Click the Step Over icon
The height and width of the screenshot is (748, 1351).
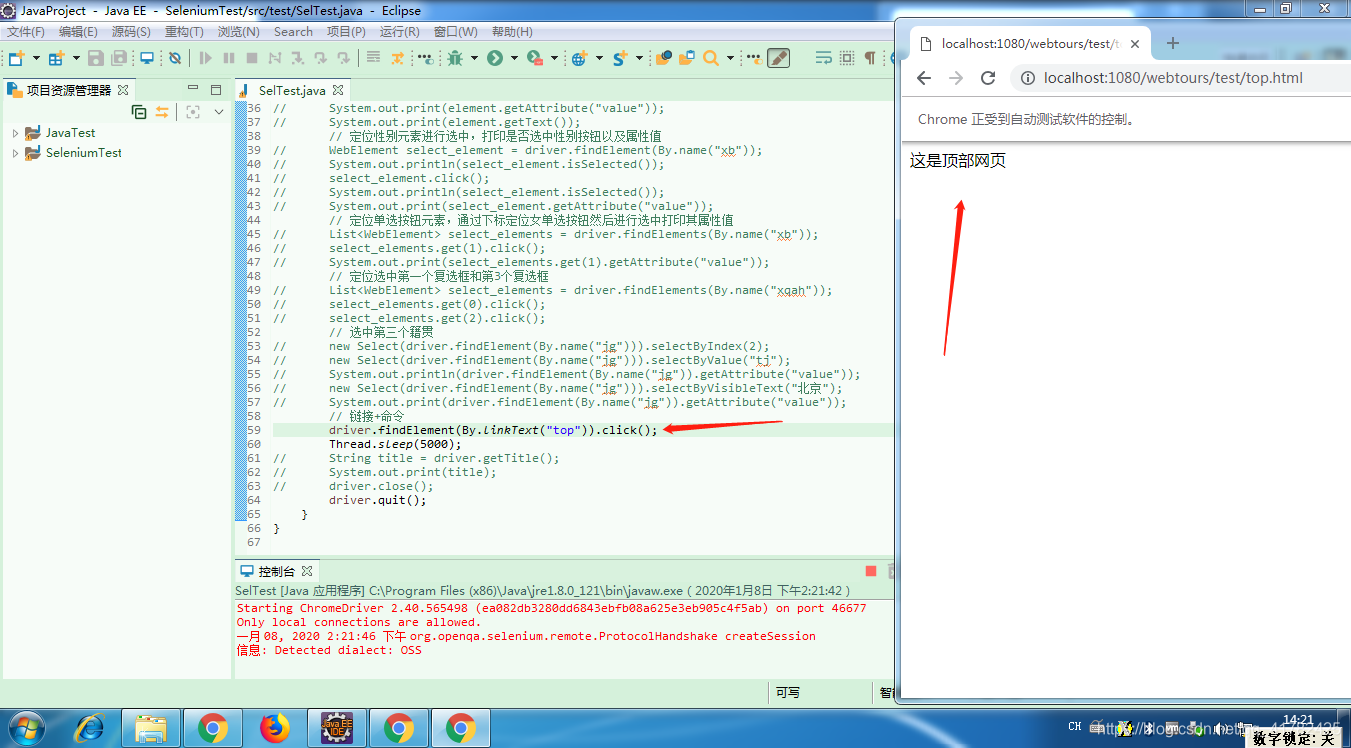tap(320, 58)
